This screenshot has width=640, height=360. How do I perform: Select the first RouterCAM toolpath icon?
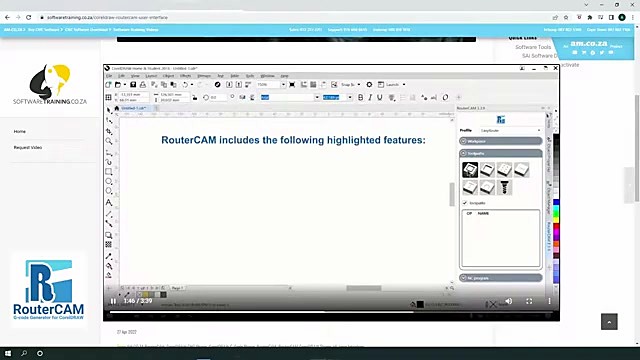point(470,170)
